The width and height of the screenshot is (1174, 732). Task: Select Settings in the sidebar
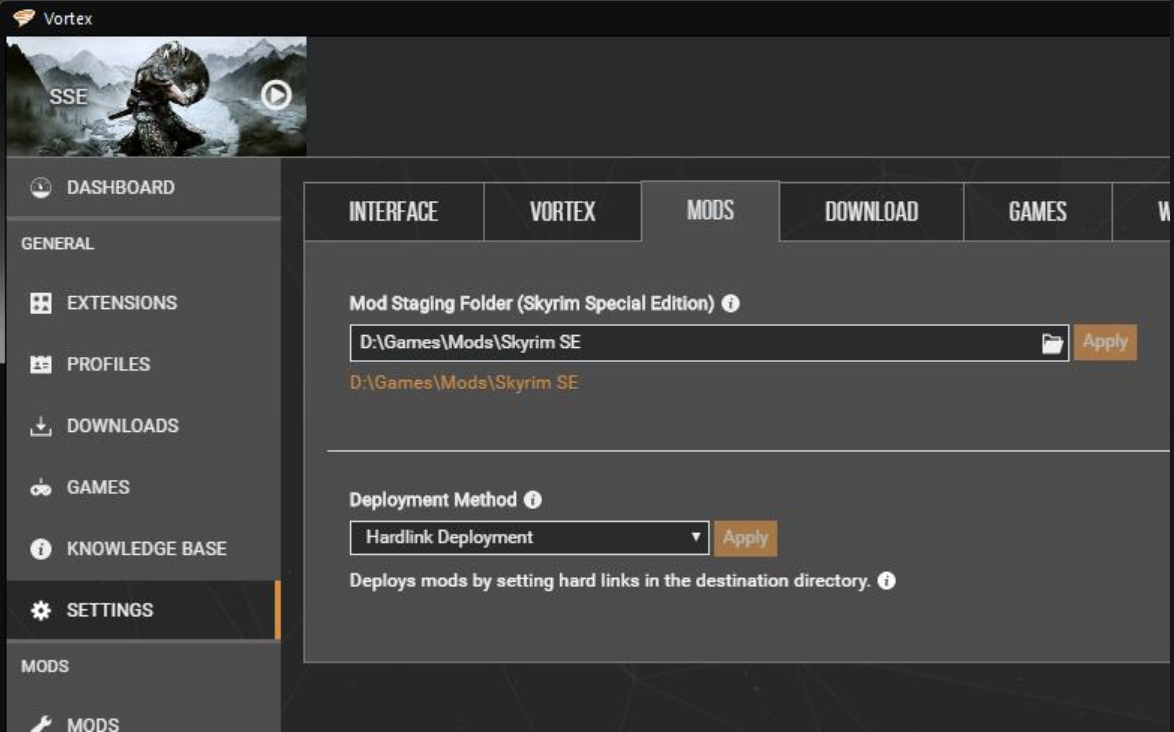click(x=143, y=610)
